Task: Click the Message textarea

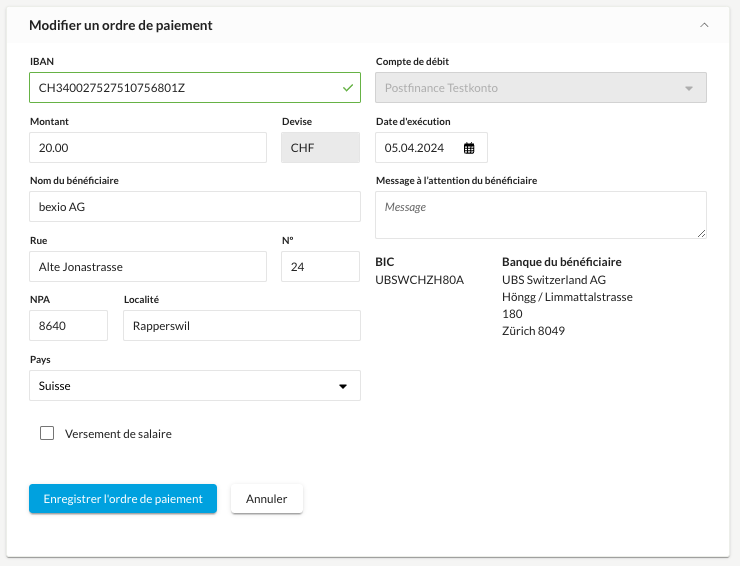Action: [x=541, y=215]
